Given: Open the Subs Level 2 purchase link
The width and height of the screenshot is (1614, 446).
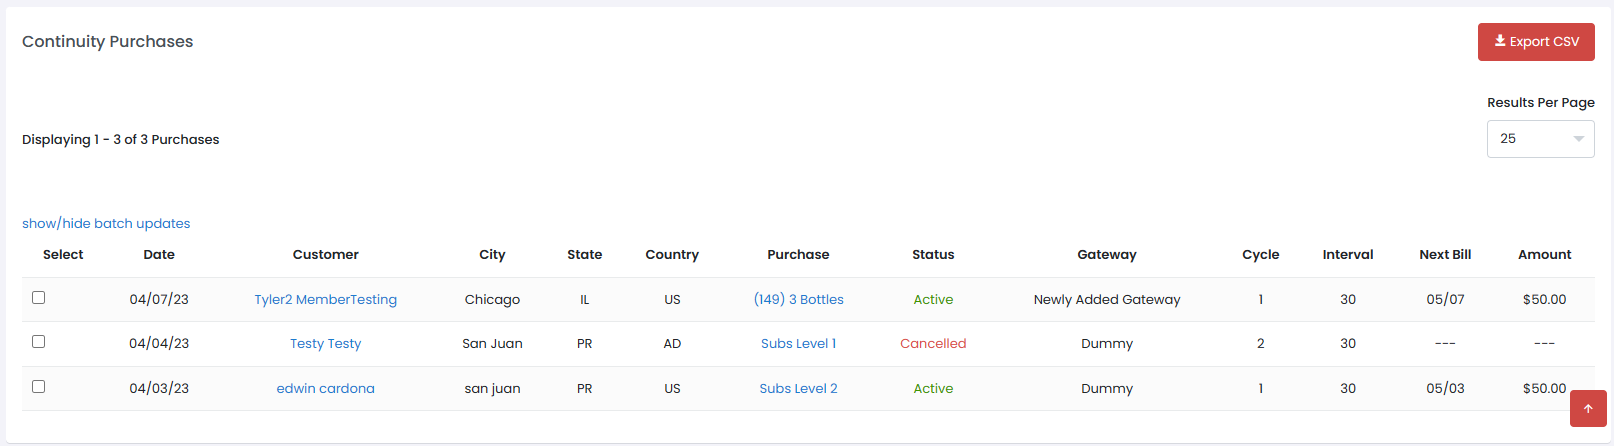Looking at the screenshot, I should (x=798, y=388).
